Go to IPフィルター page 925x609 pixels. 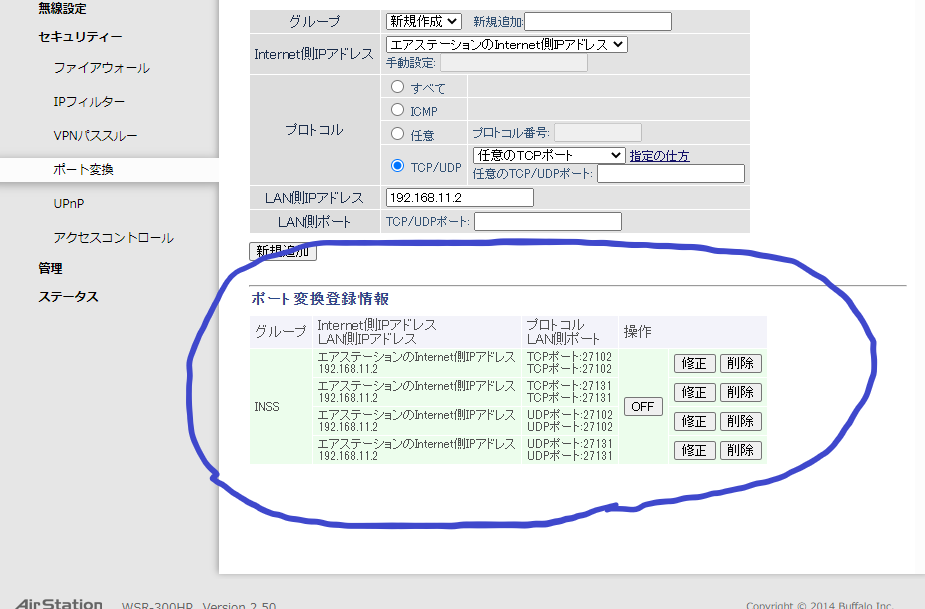(x=89, y=102)
